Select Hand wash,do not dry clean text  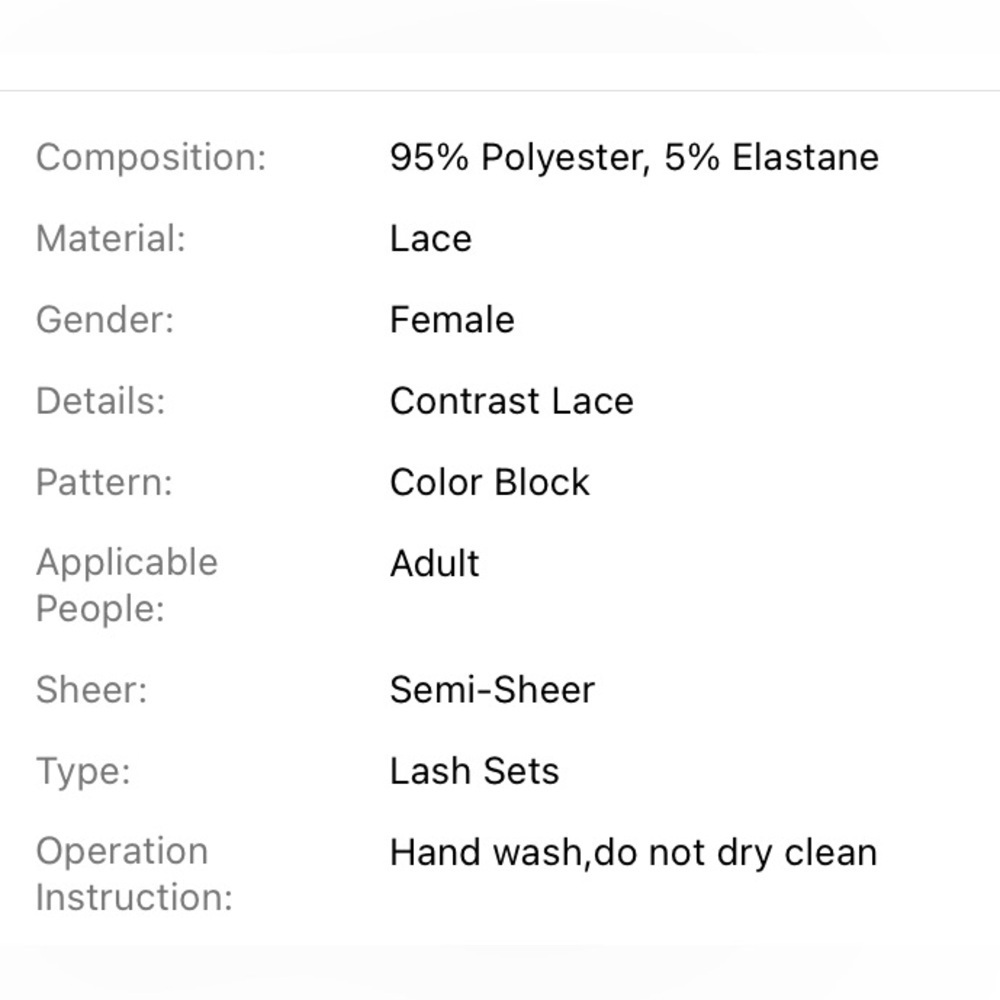634,853
